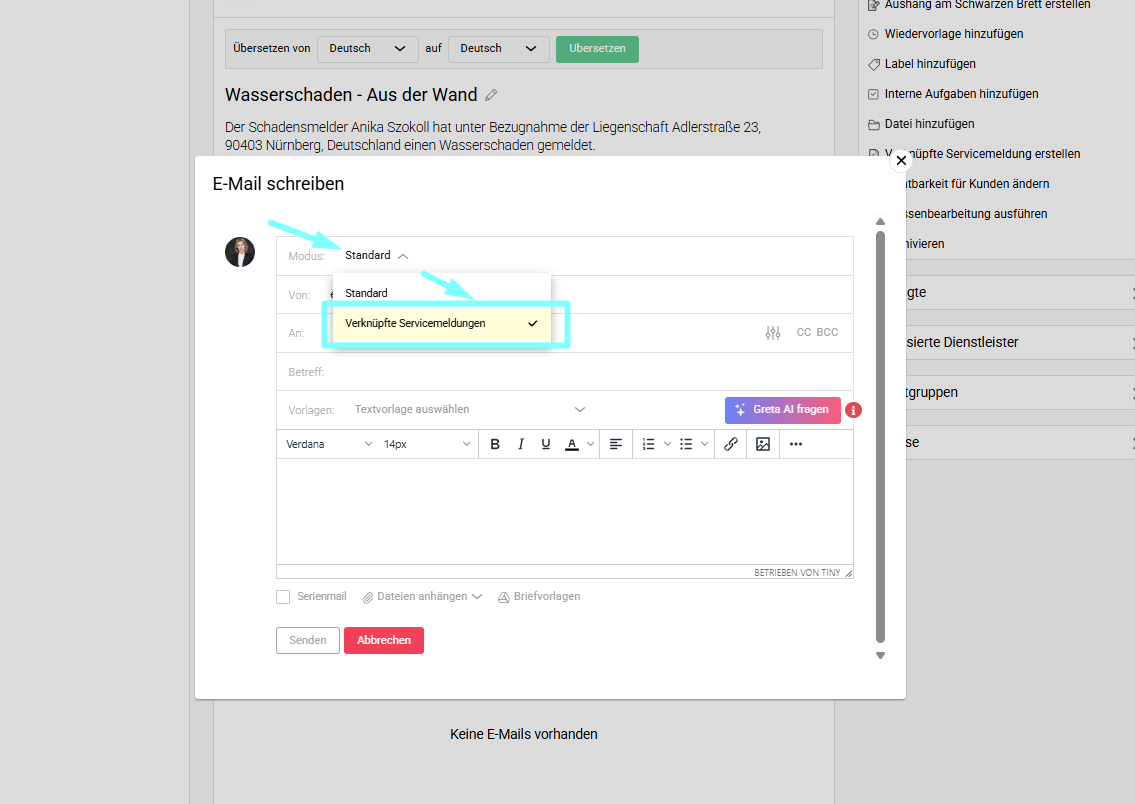
Task: Open Briefvorlagen letter templates
Action: tap(539, 597)
